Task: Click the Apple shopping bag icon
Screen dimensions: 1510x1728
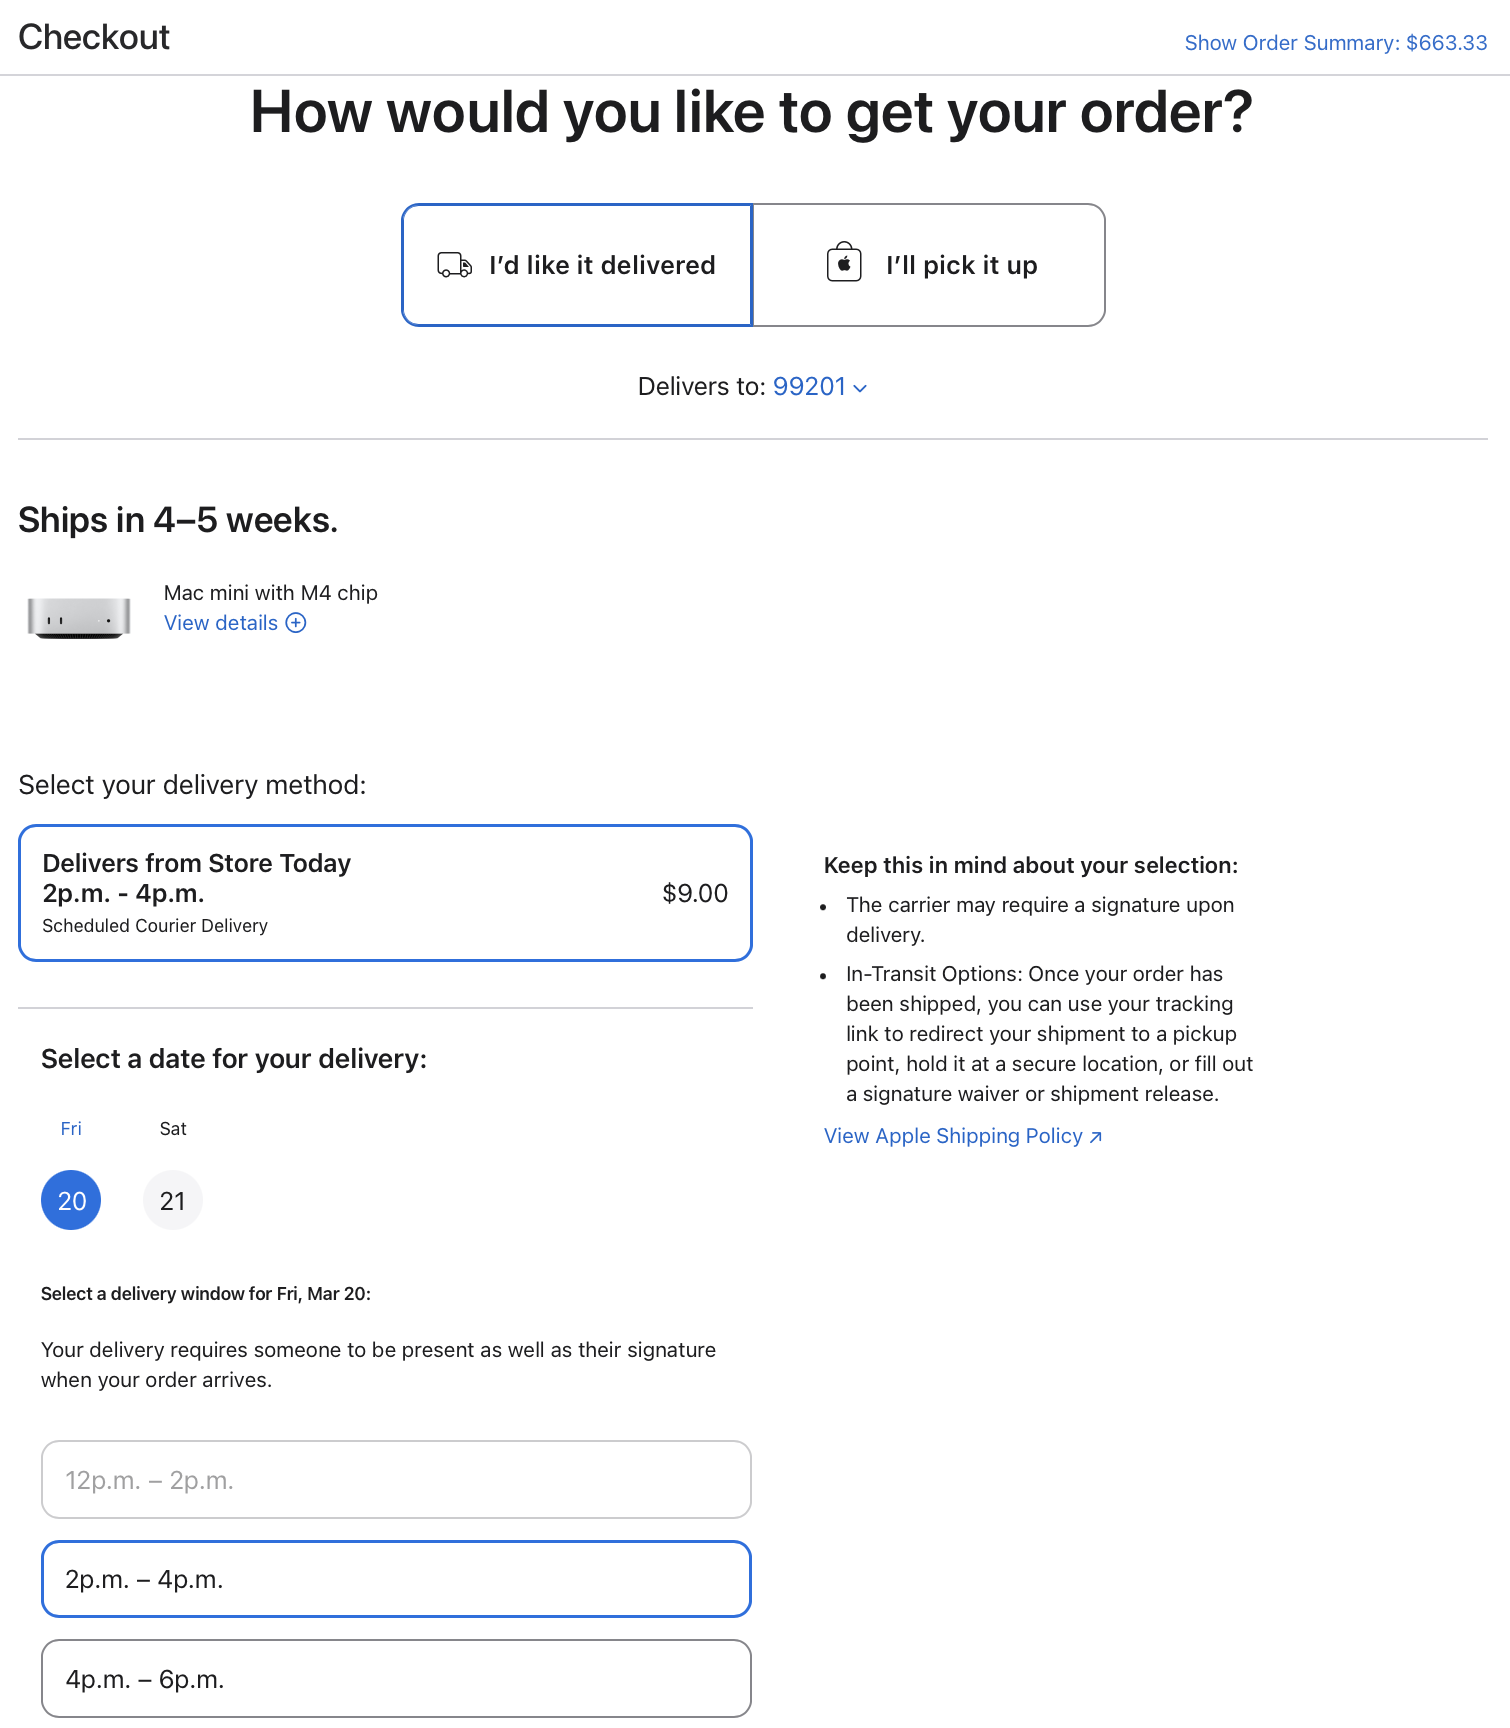Action: pos(844,263)
